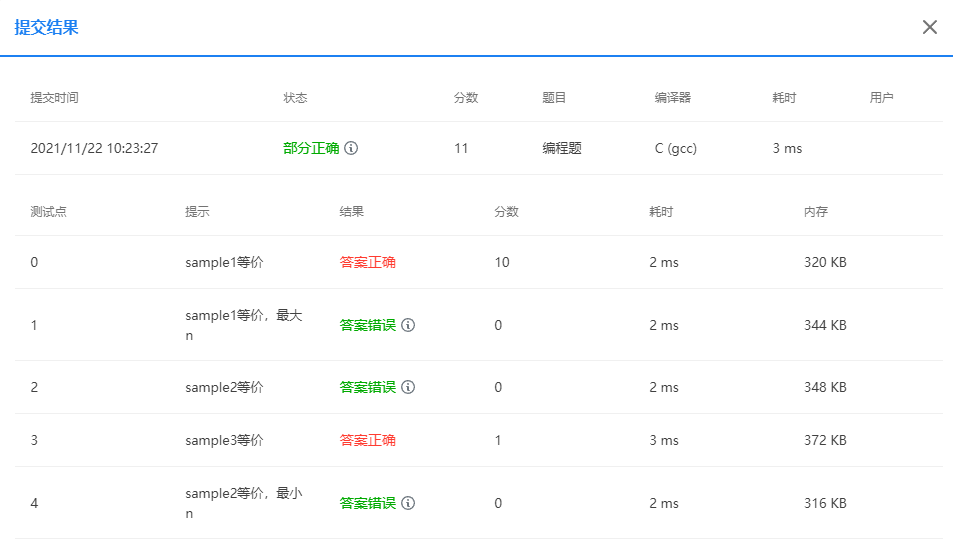953x546 pixels.
Task: Click info icon next to 部分正确 status
Action: point(351,148)
